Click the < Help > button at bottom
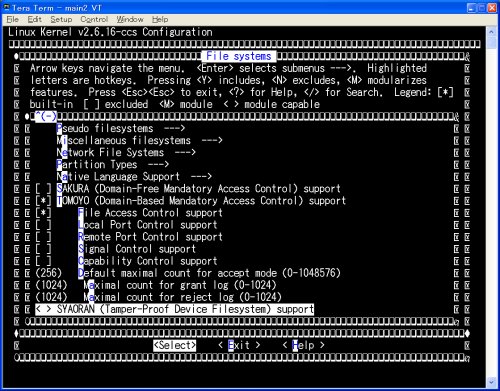Viewport: 500px width, 391px height. click(303, 345)
